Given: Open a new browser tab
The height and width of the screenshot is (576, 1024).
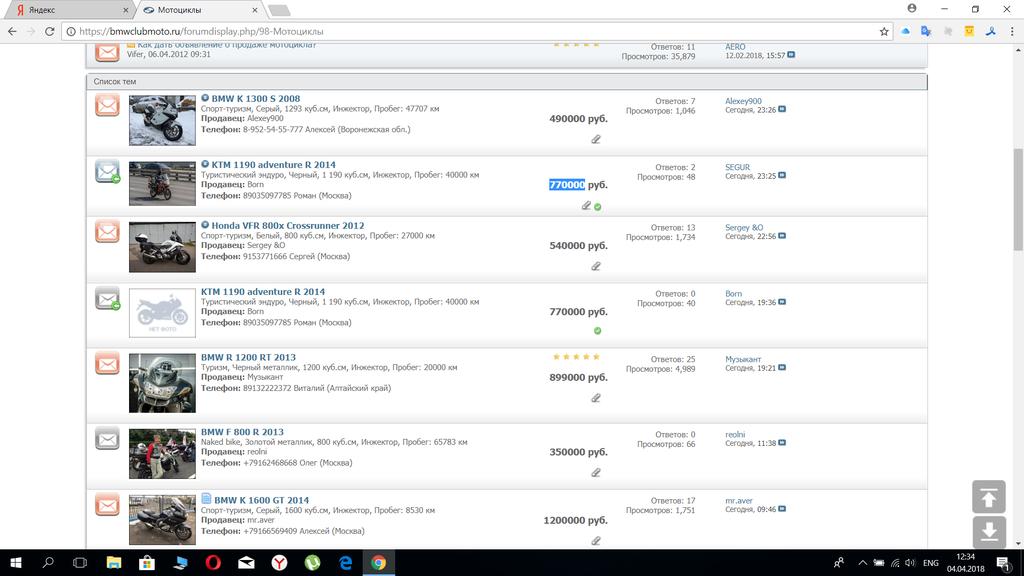Looking at the screenshot, I should click(x=279, y=10).
